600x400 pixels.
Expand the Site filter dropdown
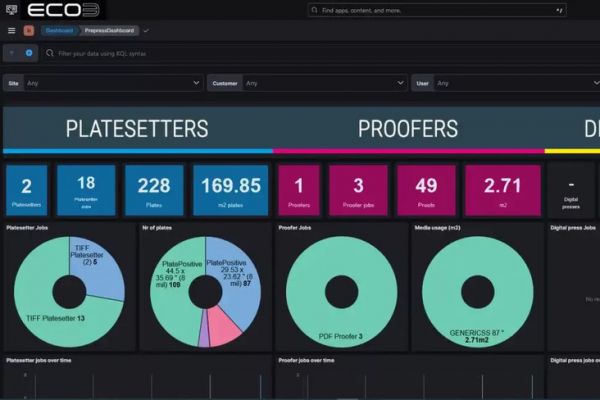tap(195, 83)
